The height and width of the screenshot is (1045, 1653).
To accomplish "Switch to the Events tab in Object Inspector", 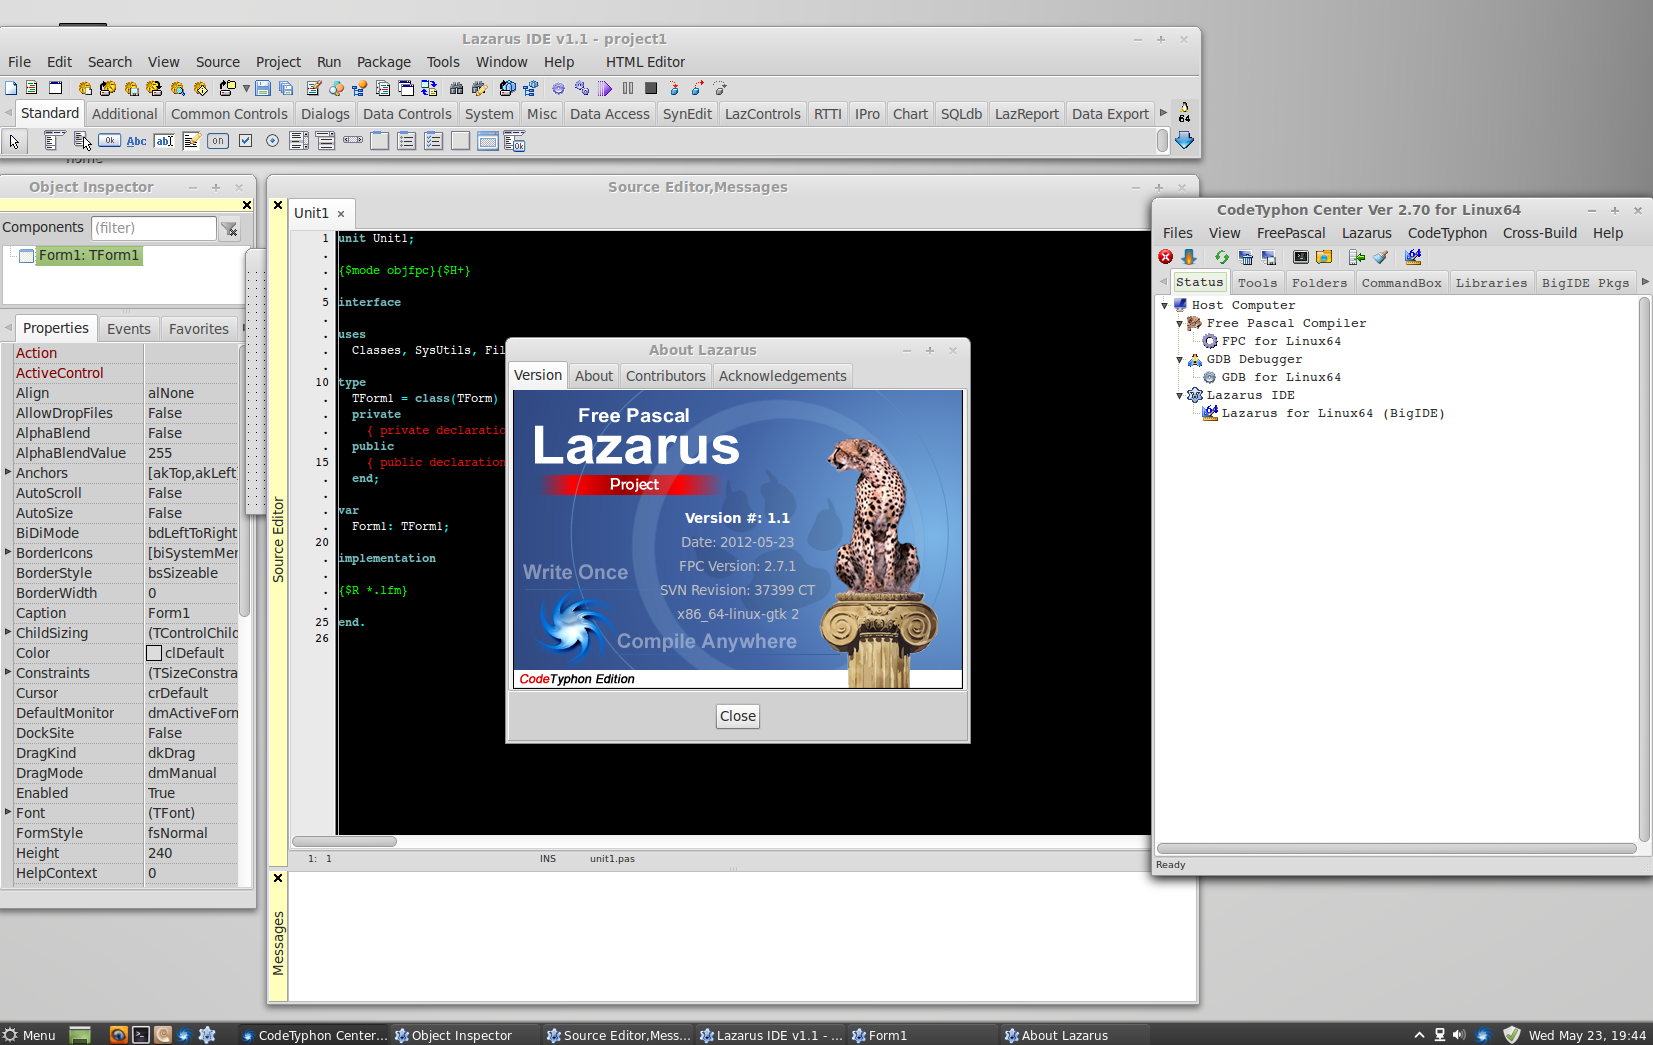I will coord(129,329).
